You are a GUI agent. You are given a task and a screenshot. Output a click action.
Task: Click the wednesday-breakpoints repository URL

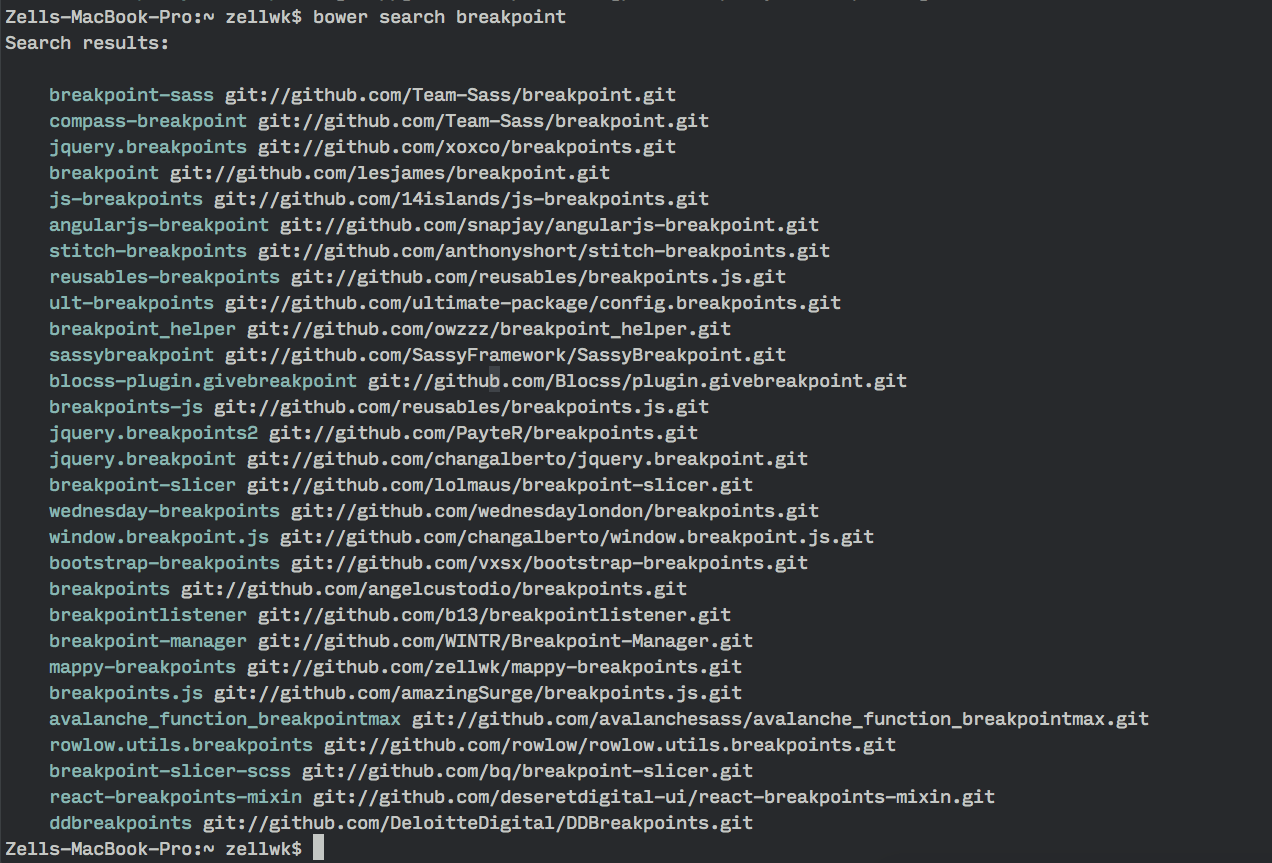tap(555, 511)
